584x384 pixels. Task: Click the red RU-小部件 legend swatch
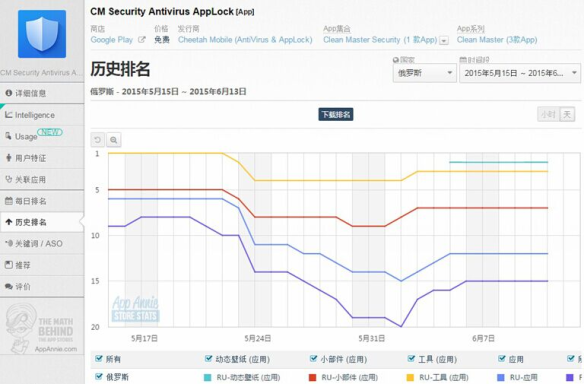coord(313,377)
